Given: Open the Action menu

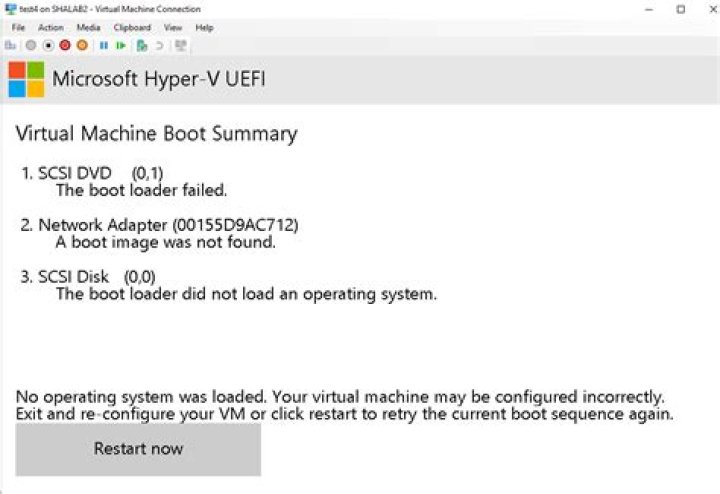Looking at the screenshot, I should 51,28.
